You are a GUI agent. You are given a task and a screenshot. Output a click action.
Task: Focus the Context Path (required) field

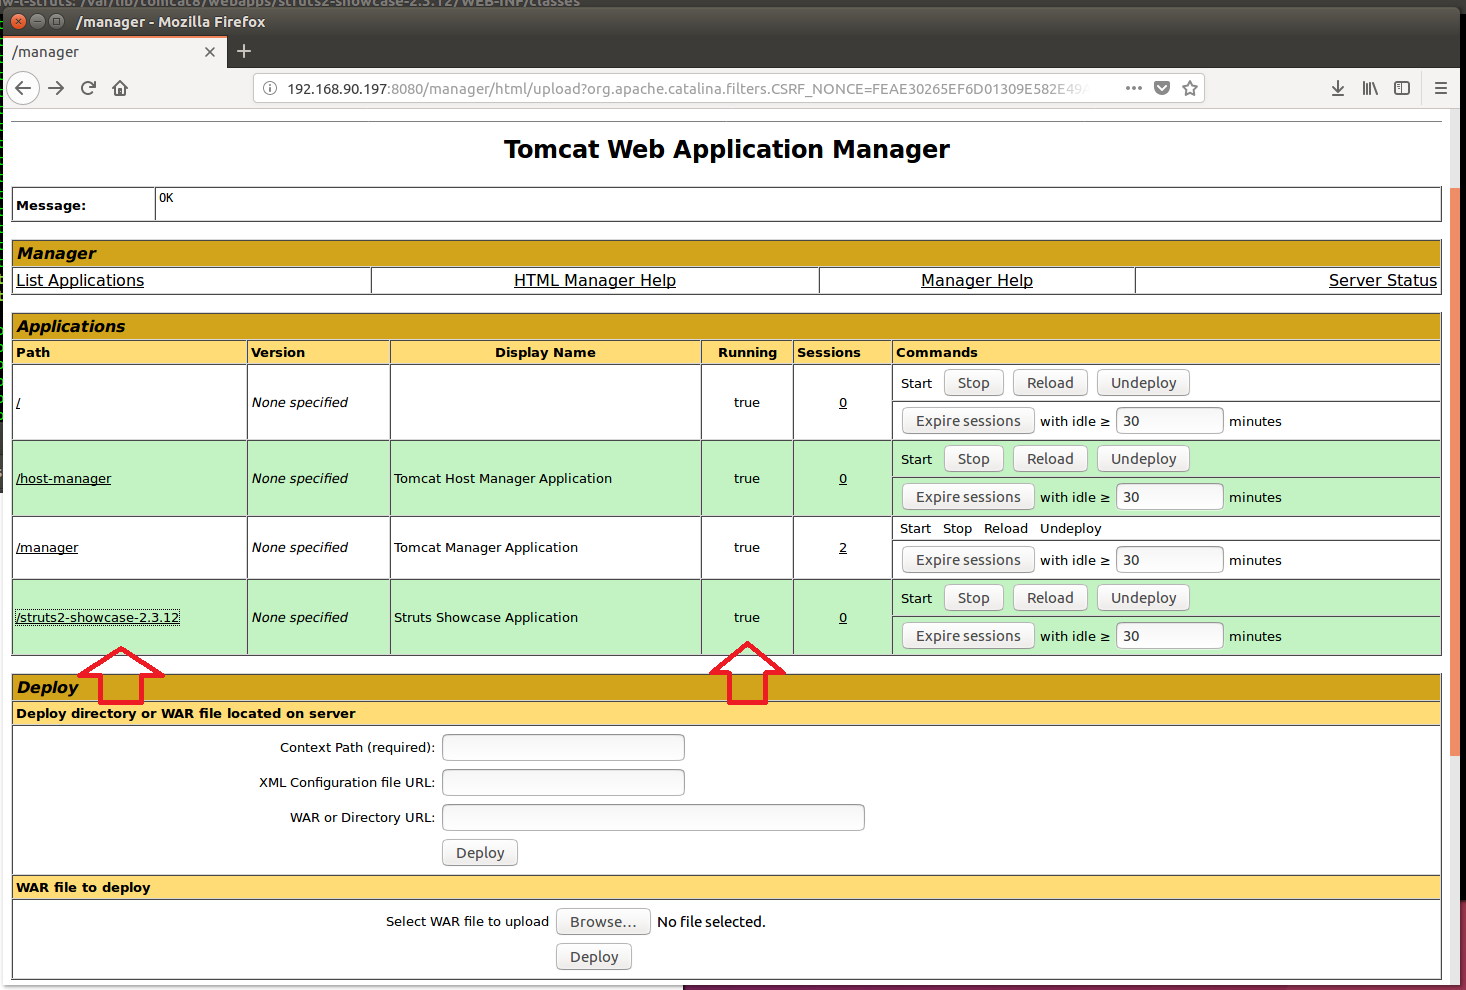(x=564, y=748)
